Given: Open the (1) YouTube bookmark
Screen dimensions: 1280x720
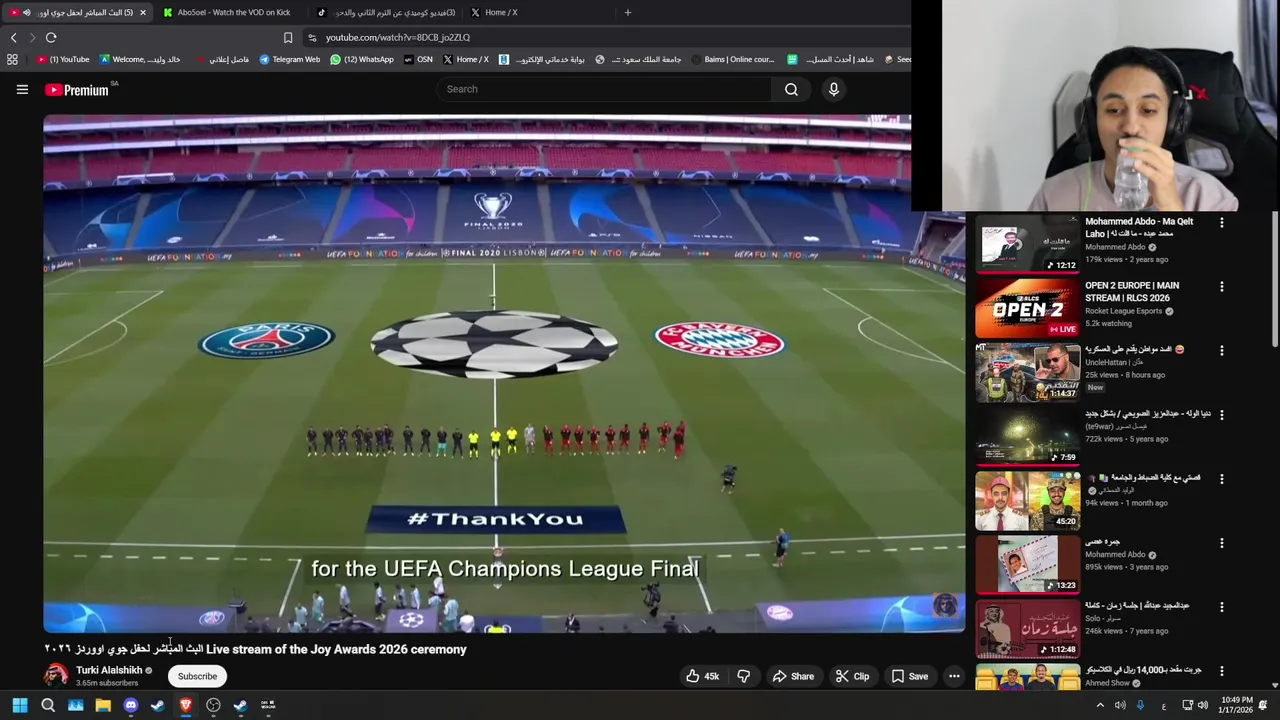Looking at the screenshot, I should (63, 59).
